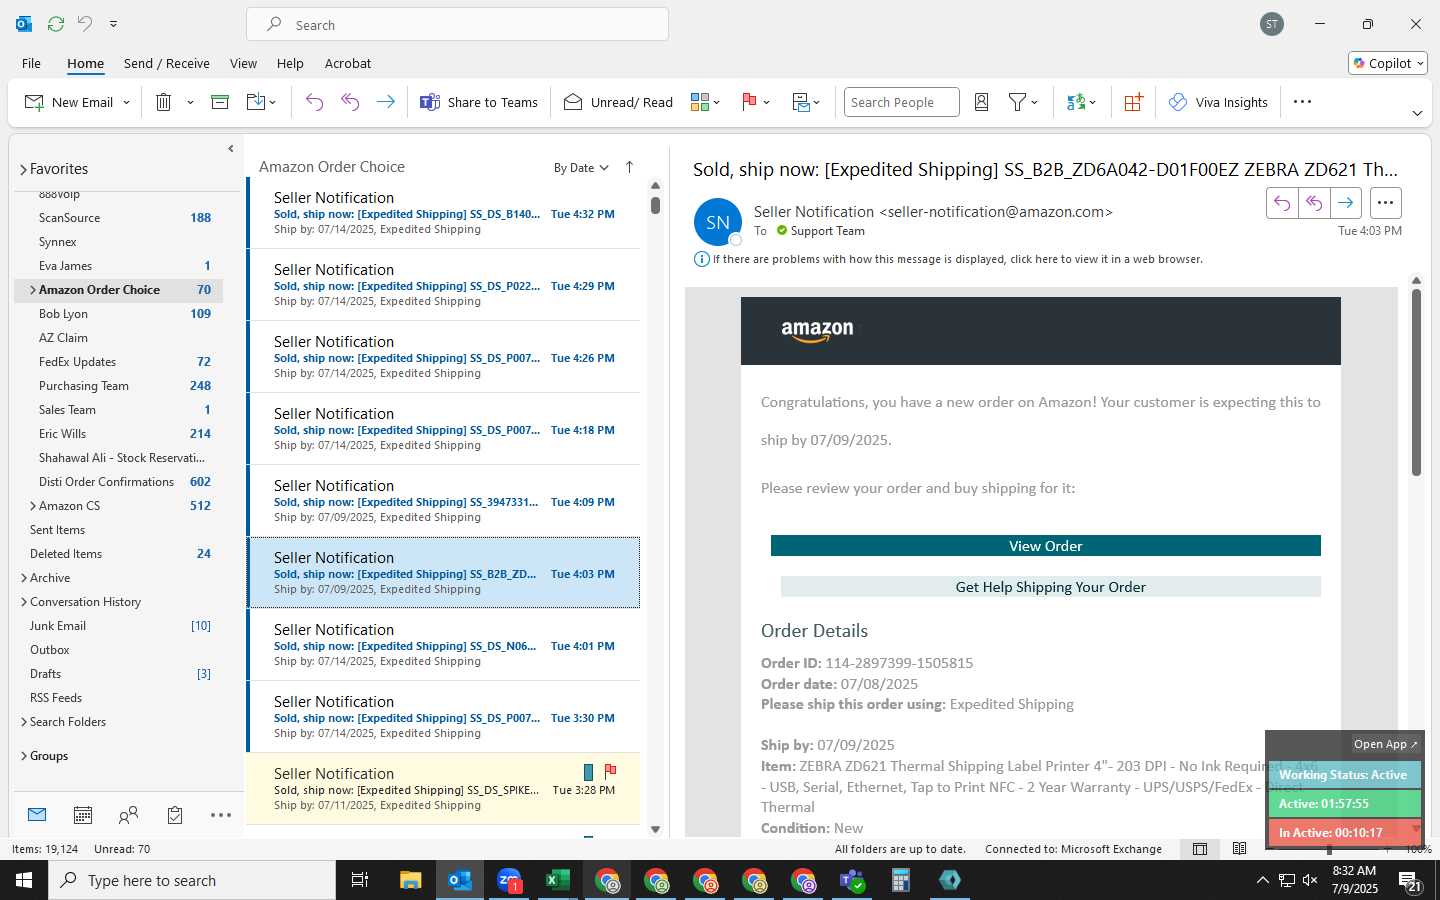This screenshot has width=1440, height=900.
Task: Click Open App overlay button
Action: point(1385,744)
